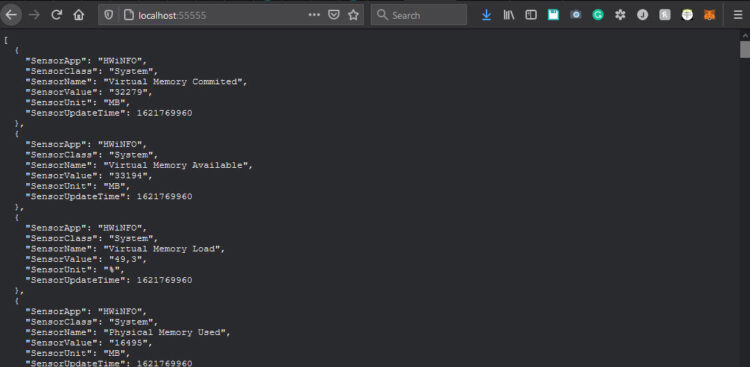Bookmark this page with the star
The image size is (750, 367).
353,15
